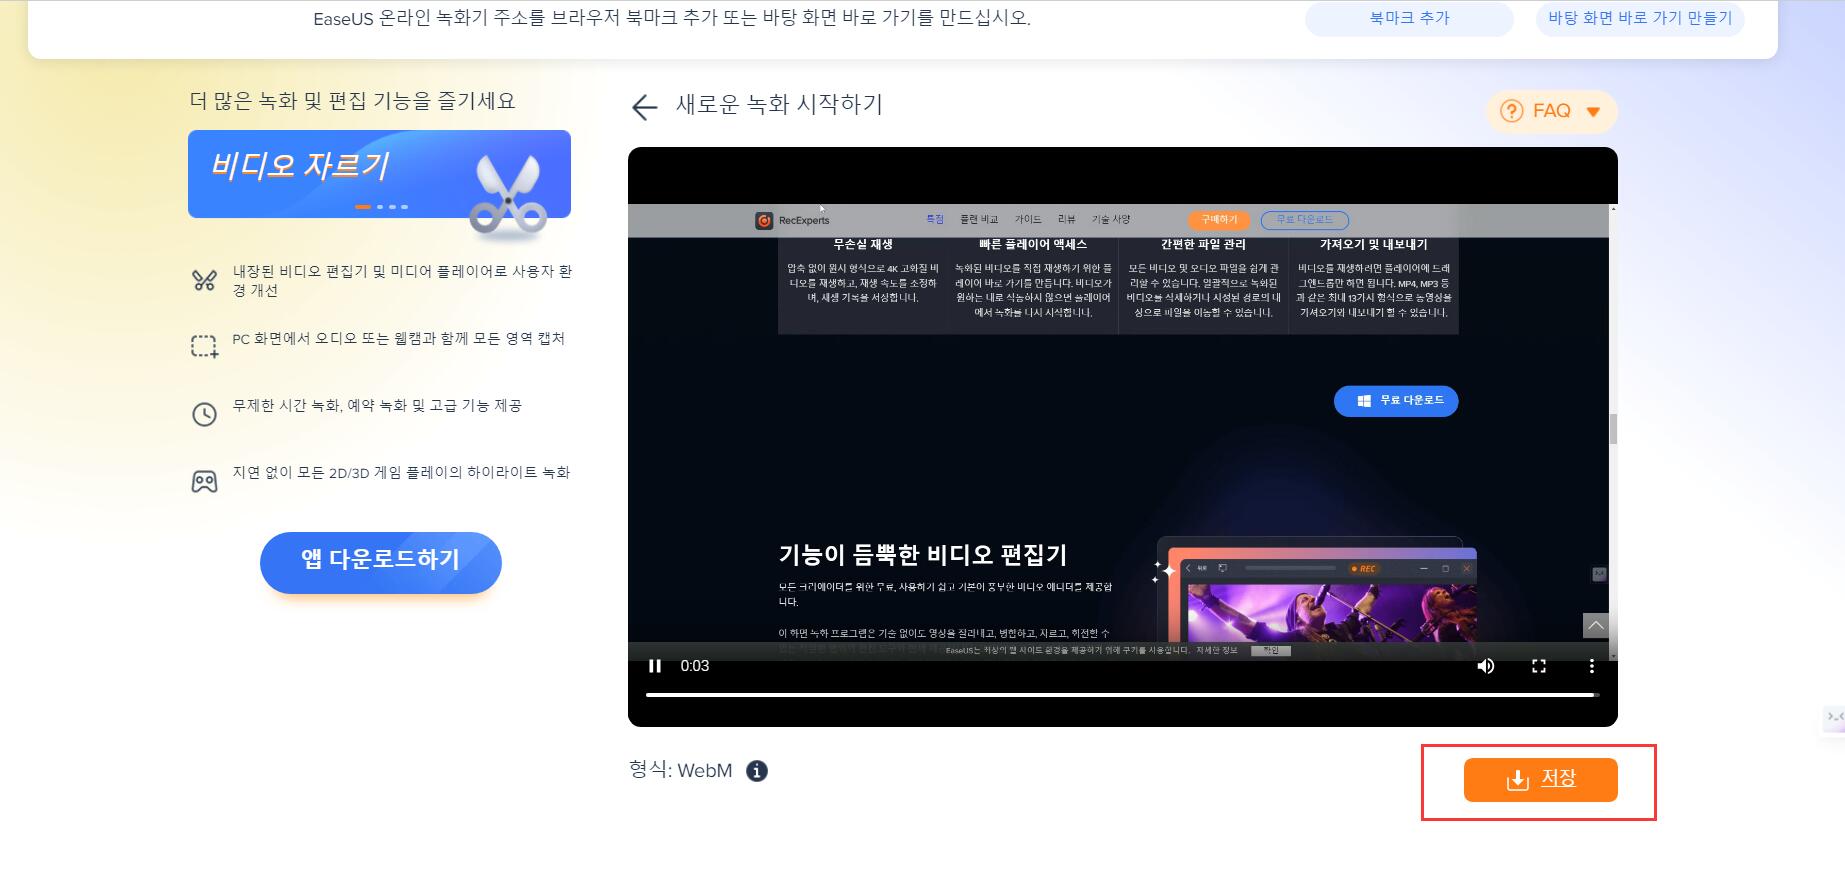Viewport: 1845px width, 887px height.
Task: Click the 무제한 시간 녹화 feature text
Action: coord(377,406)
